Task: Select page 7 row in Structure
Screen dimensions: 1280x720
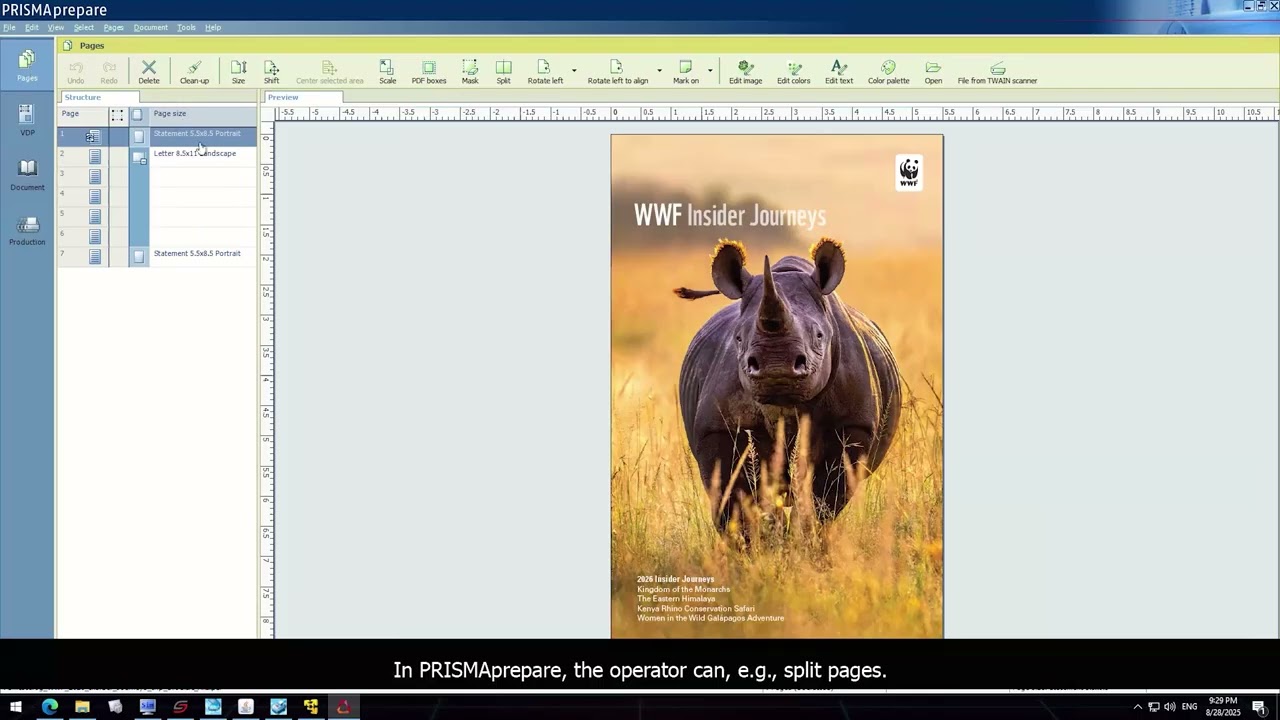Action: [x=157, y=255]
